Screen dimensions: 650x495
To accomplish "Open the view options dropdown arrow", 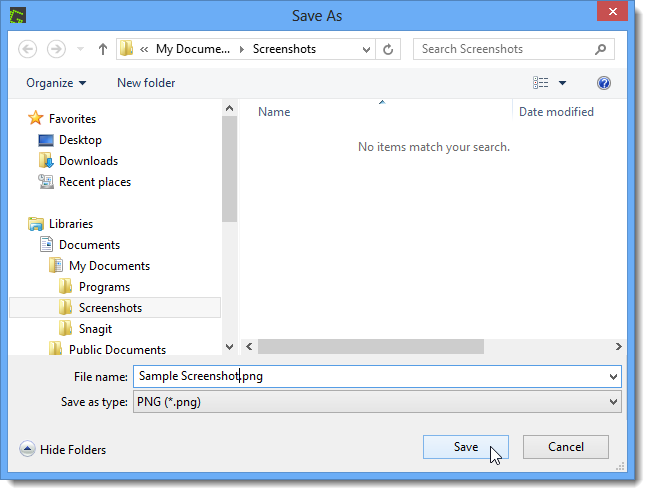I will click(x=562, y=83).
